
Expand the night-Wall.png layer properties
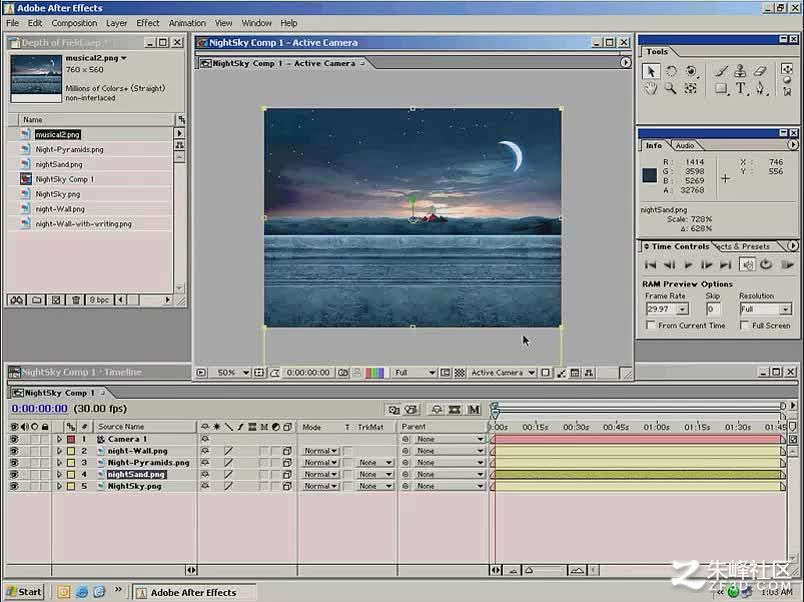click(x=59, y=451)
